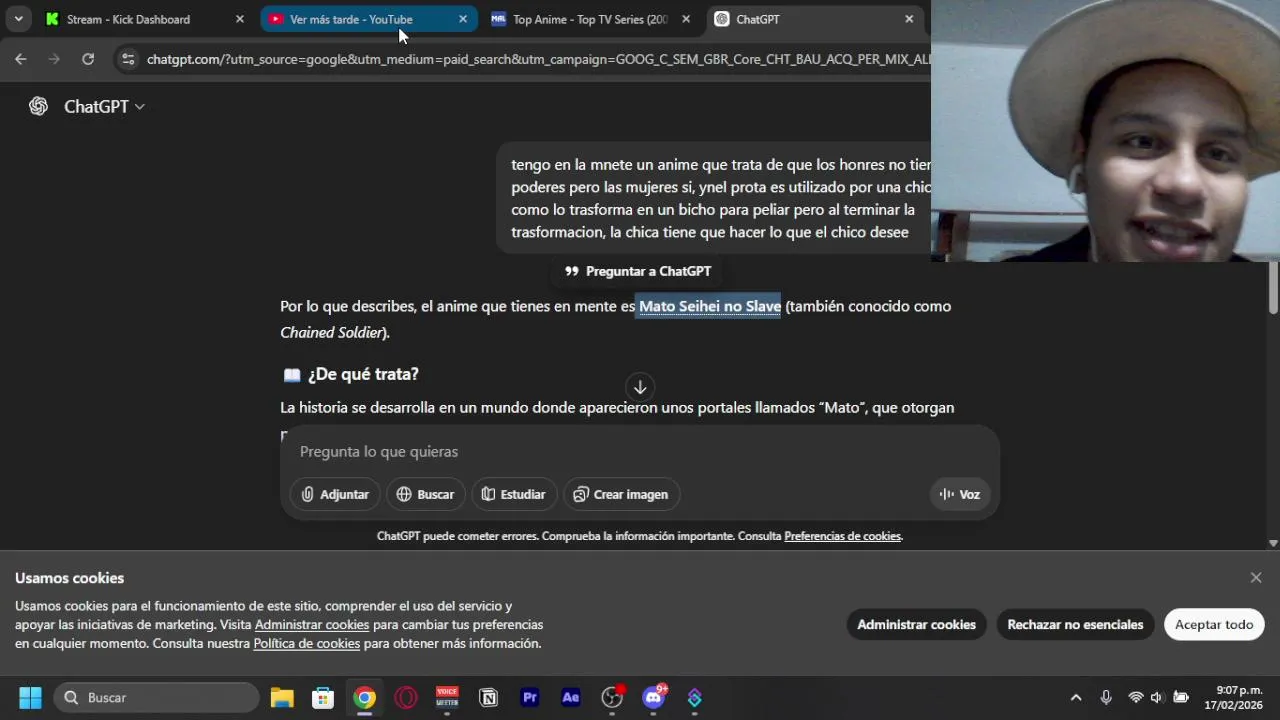Click the Chrome taskbar icon

click(365, 697)
